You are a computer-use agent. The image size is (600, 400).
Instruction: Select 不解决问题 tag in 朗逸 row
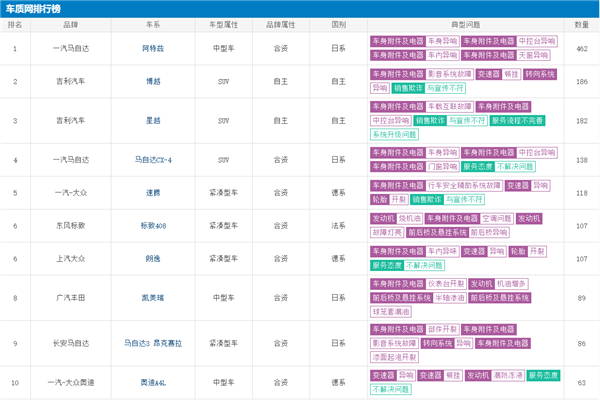pyautogui.click(x=424, y=265)
